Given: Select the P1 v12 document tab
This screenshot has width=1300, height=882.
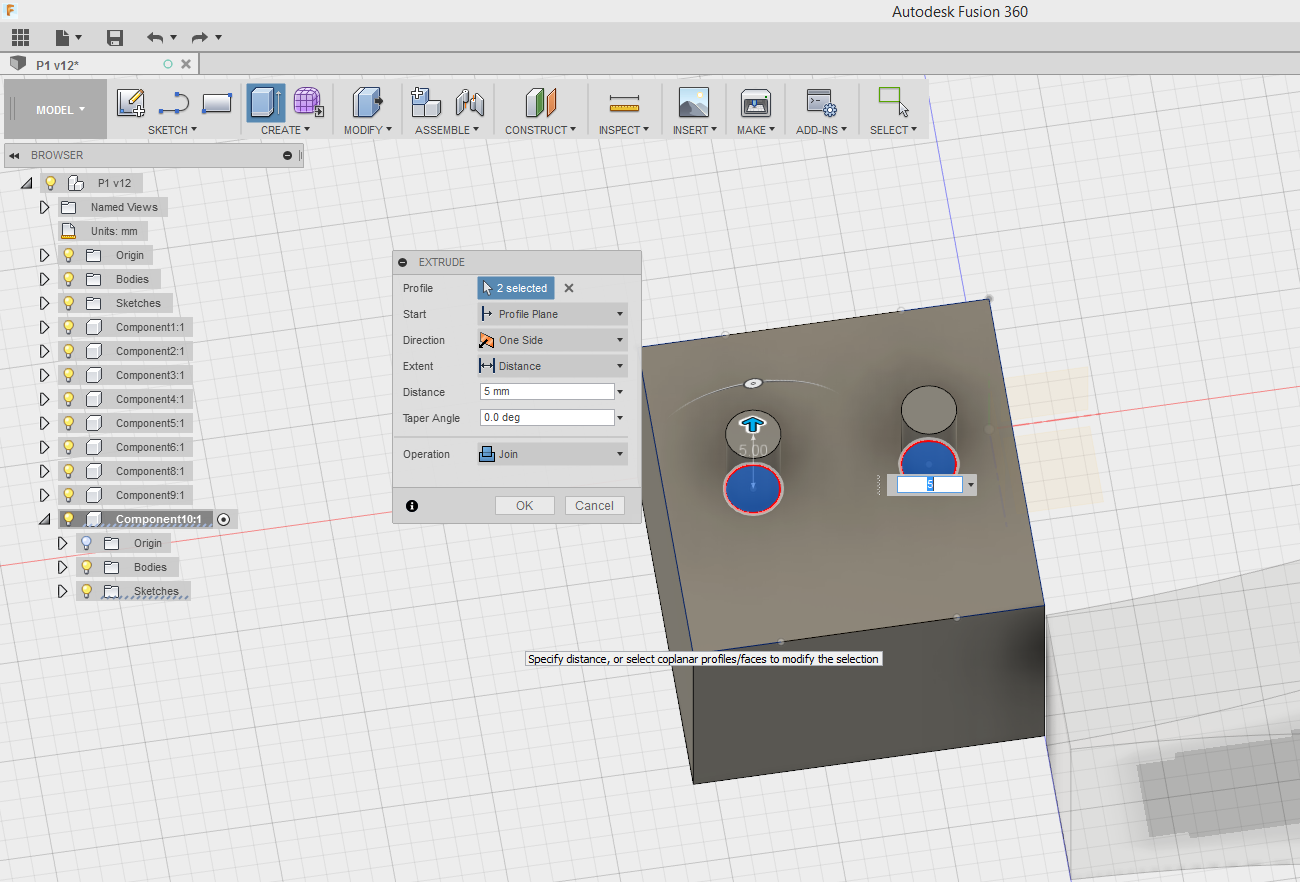Looking at the screenshot, I should tap(100, 64).
